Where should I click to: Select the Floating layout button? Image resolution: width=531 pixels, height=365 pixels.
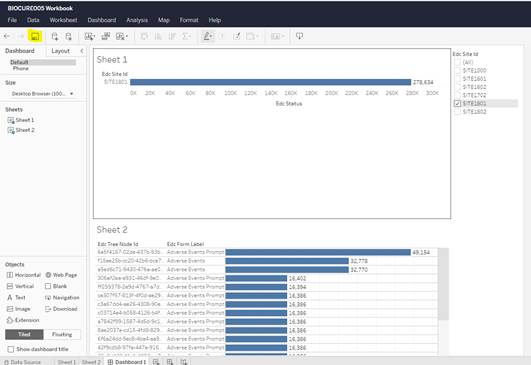pyautogui.click(x=62, y=334)
